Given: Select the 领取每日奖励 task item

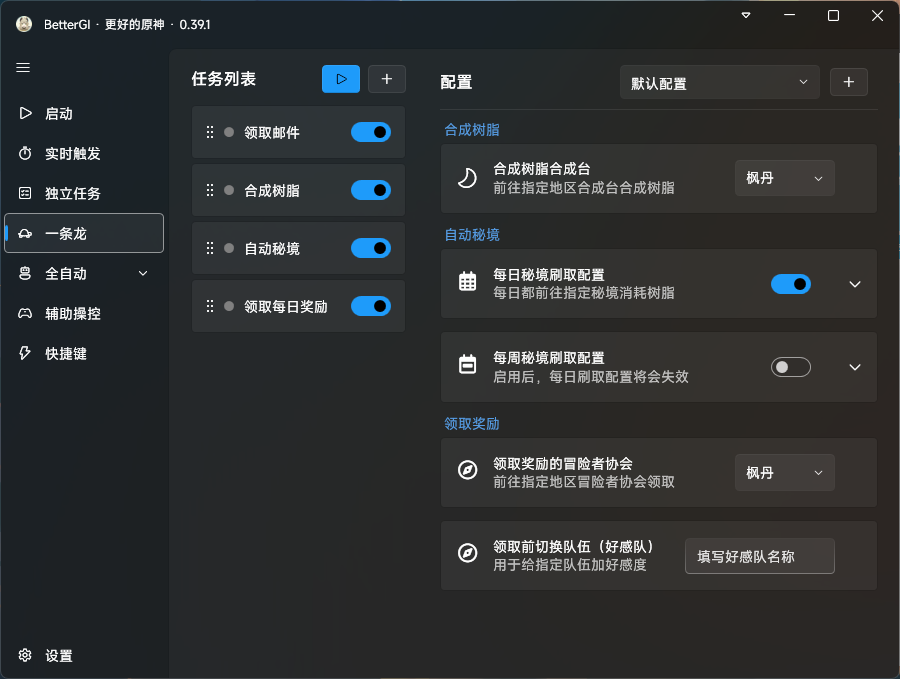Looking at the screenshot, I should coord(285,306).
